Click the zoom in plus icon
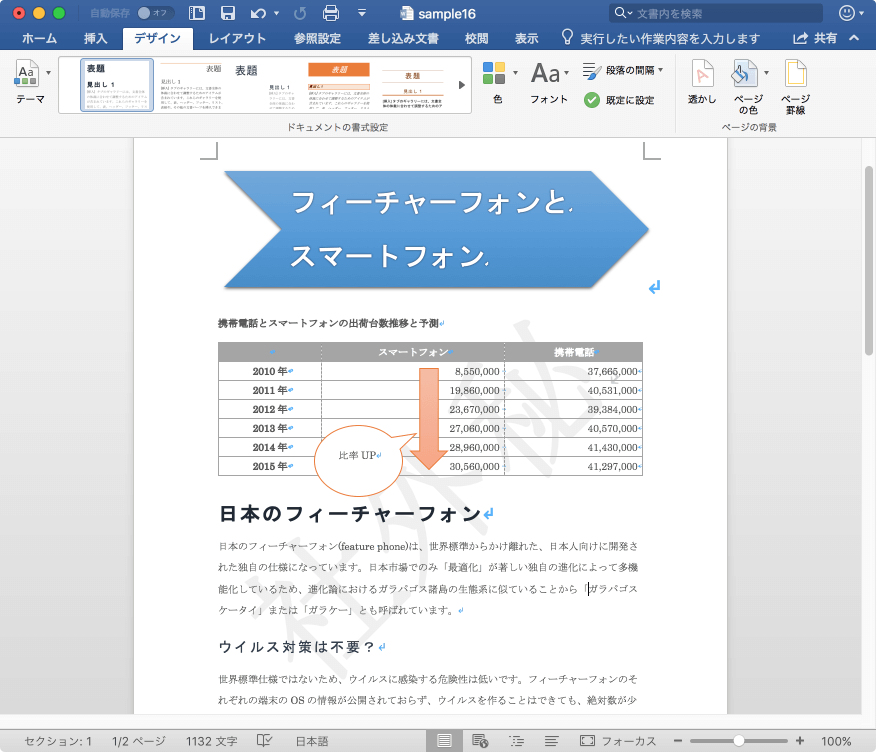Image resolution: width=876 pixels, height=752 pixels. coord(800,741)
